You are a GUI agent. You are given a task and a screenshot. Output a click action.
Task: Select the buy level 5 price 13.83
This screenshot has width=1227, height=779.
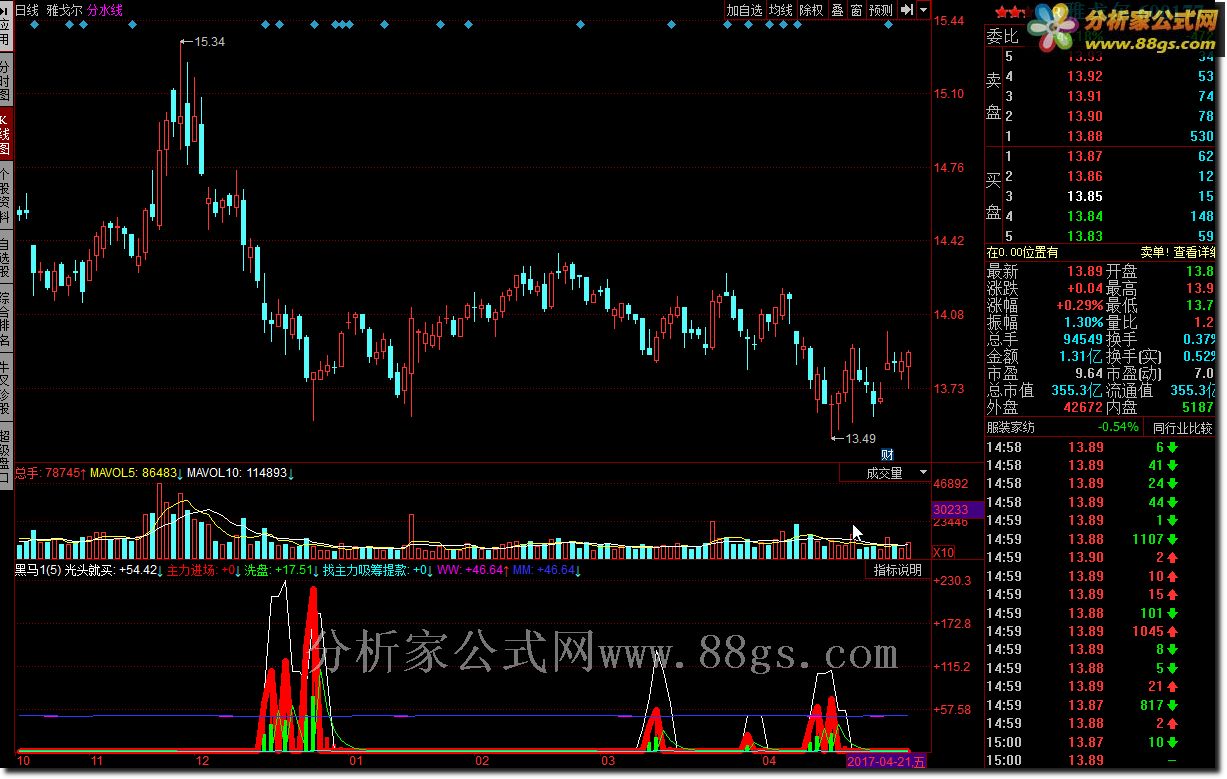pyautogui.click(x=1084, y=236)
